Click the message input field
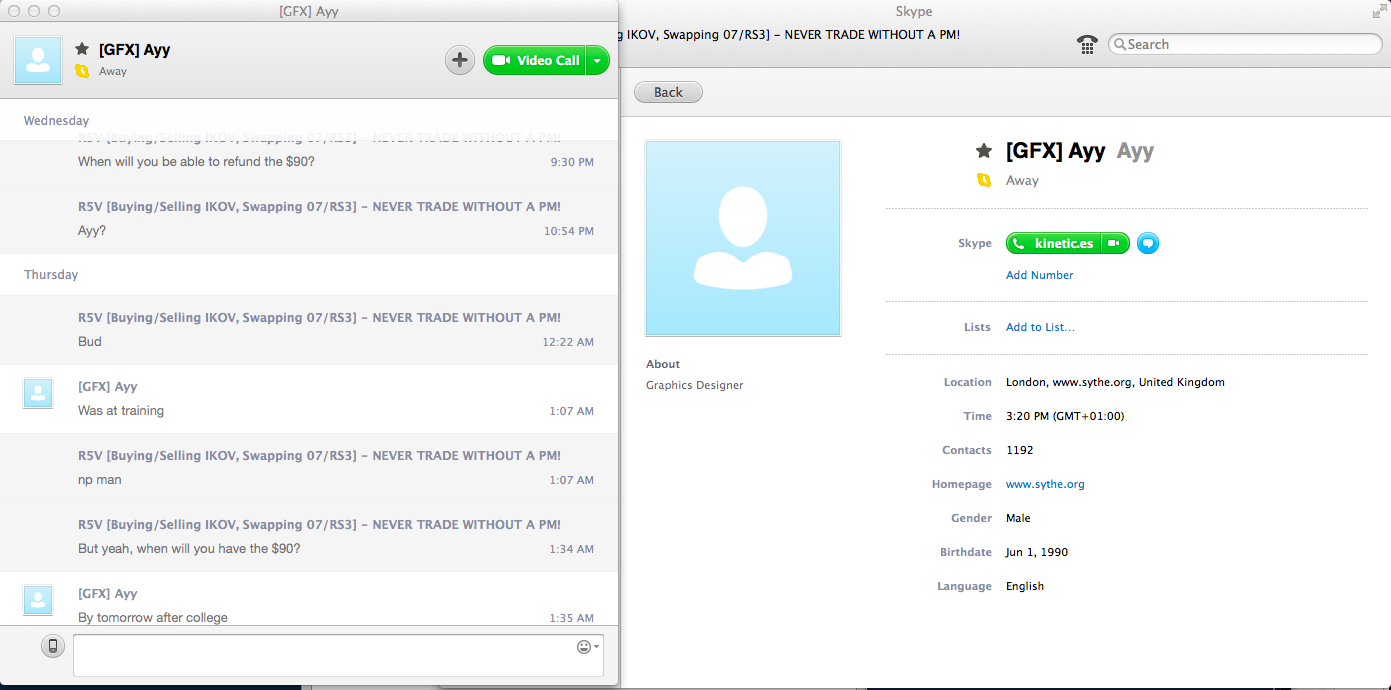The width and height of the screenshot is (1391, 690). click(x=338, y=655)
